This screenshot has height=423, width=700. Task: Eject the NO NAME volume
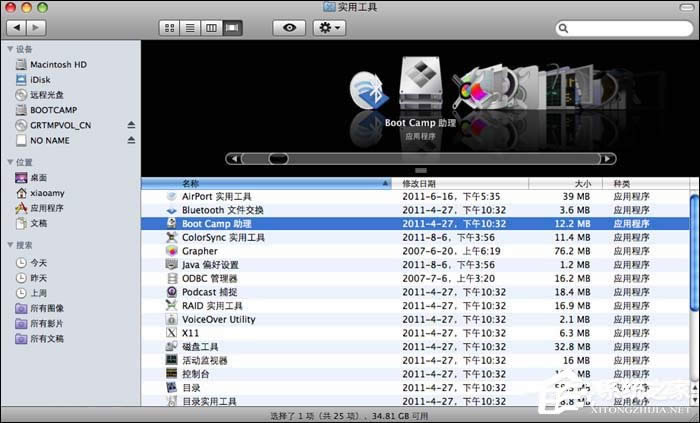tap(131, 141)
